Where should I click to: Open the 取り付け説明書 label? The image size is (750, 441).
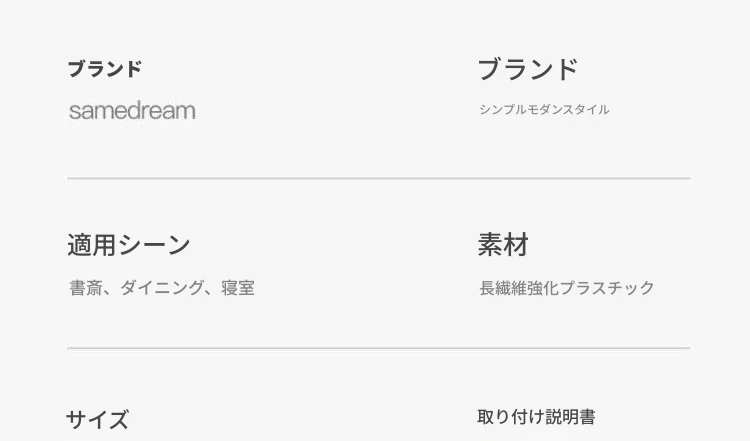click(537, 417)
